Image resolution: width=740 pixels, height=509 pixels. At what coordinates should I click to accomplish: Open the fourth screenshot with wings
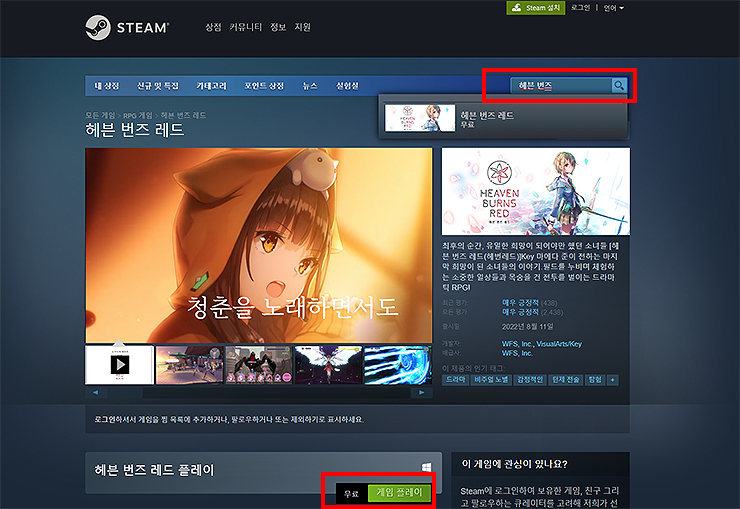tap(328, 365)
